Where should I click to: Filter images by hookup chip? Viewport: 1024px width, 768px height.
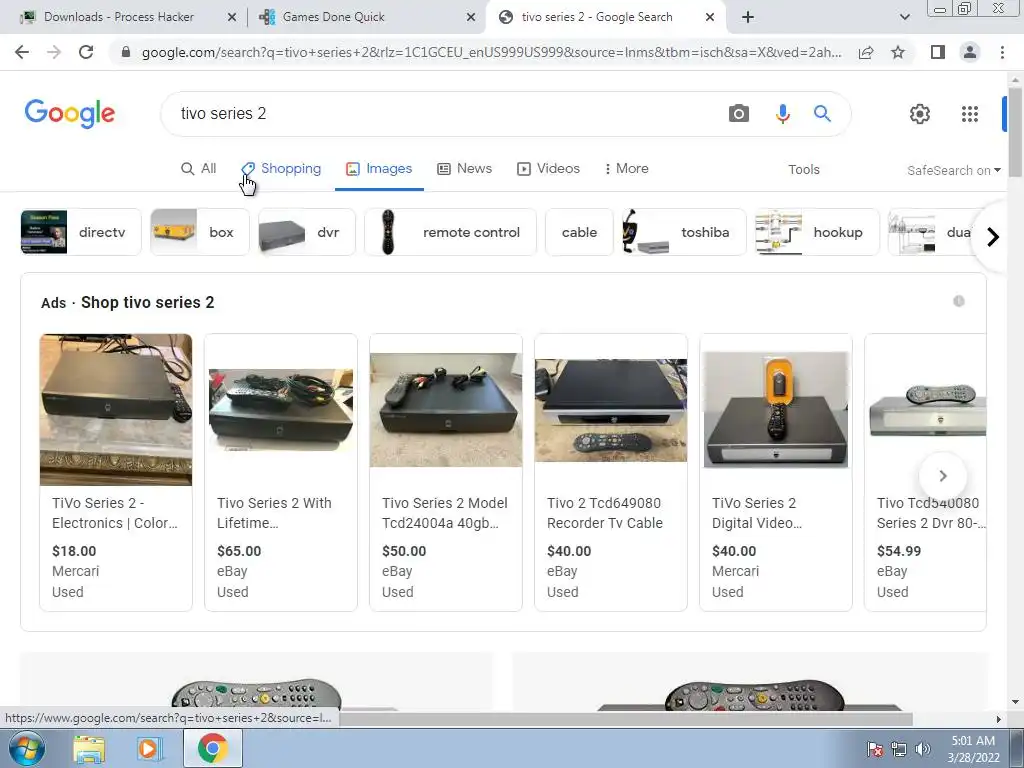point(817,232)
